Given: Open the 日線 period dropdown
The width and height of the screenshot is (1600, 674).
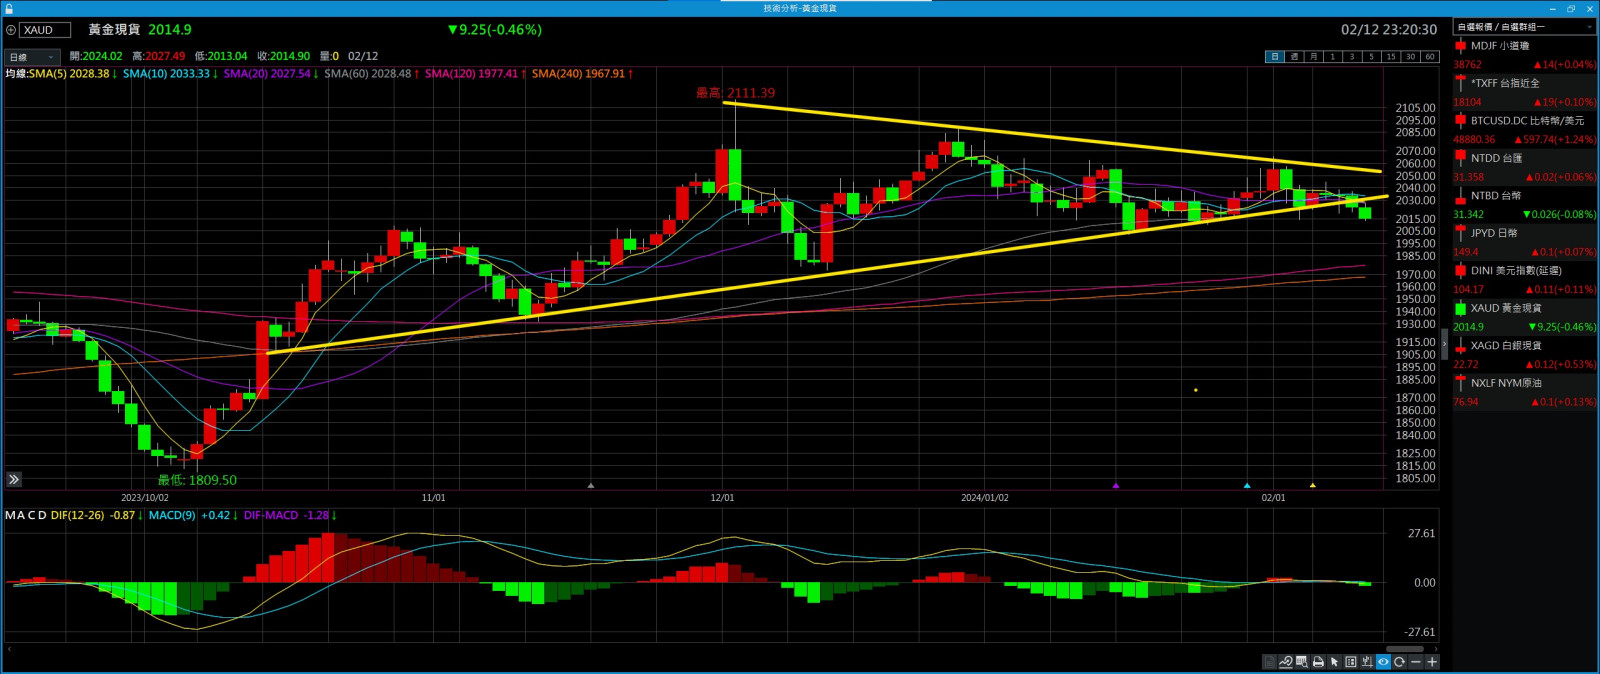Looking at the screenshot, I should point(32,57).
